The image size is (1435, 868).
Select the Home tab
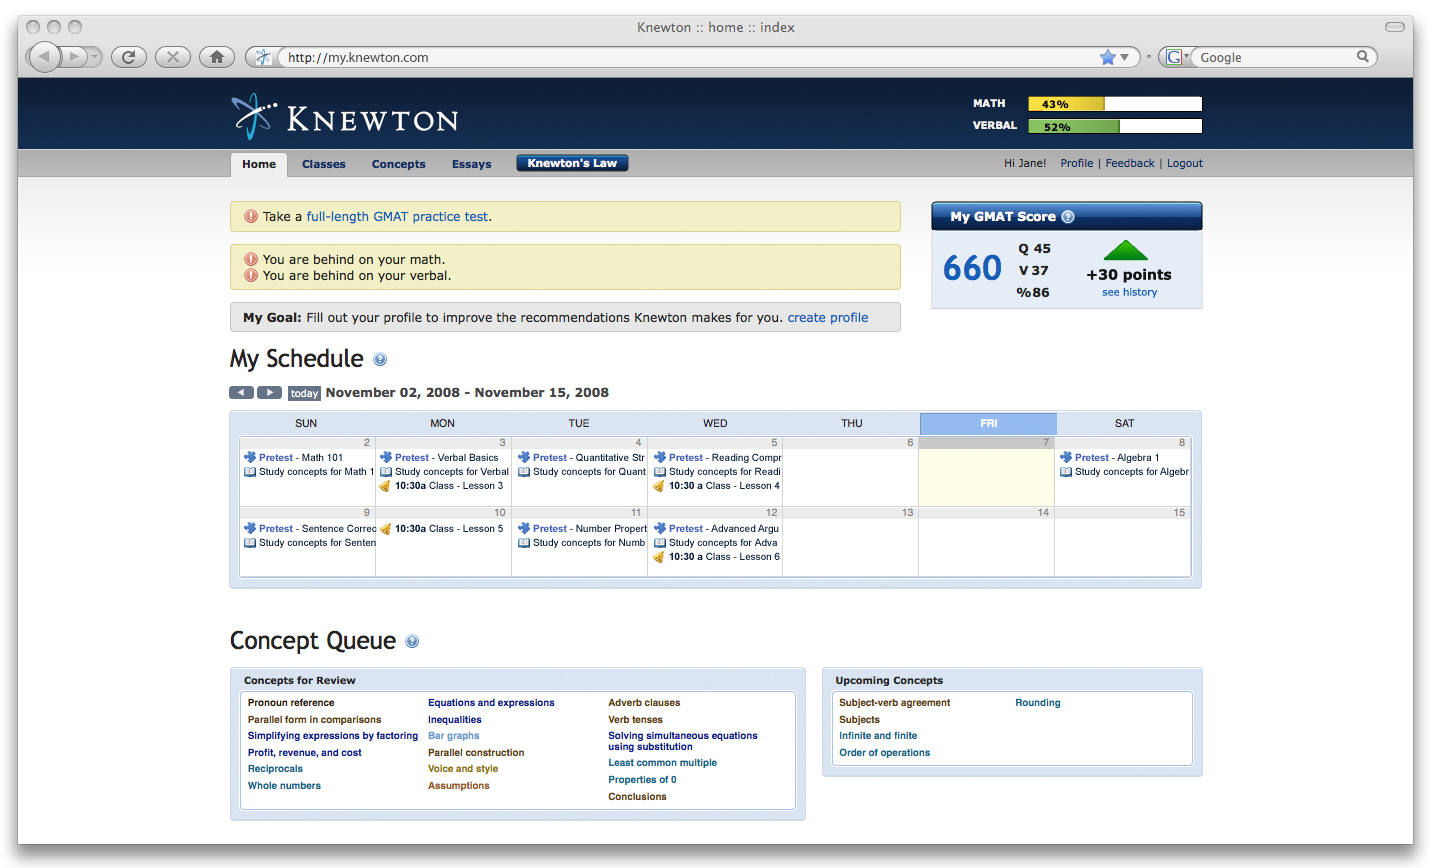point(259,164)
